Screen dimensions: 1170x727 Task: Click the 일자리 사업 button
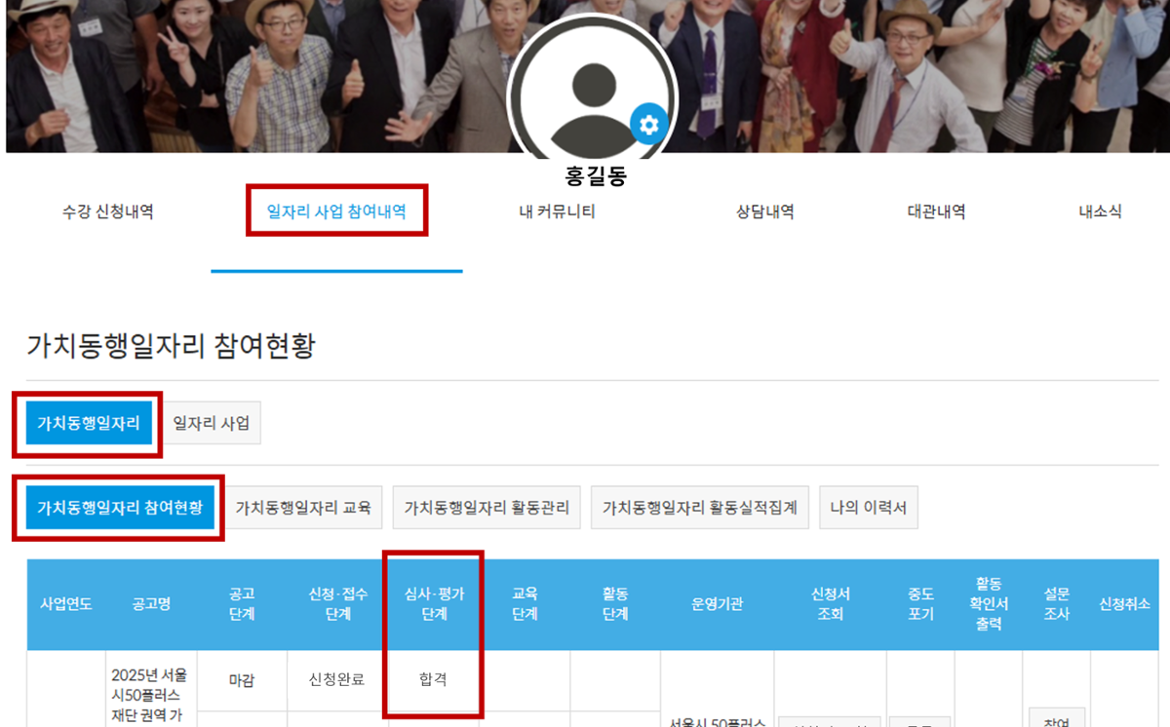(x=211, y=424)
